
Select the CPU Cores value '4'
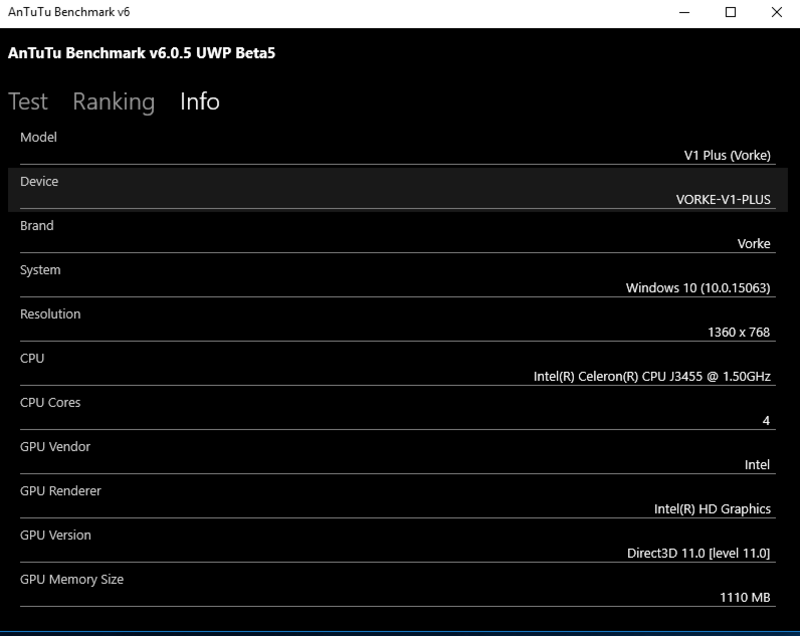(x=766, y=421)
